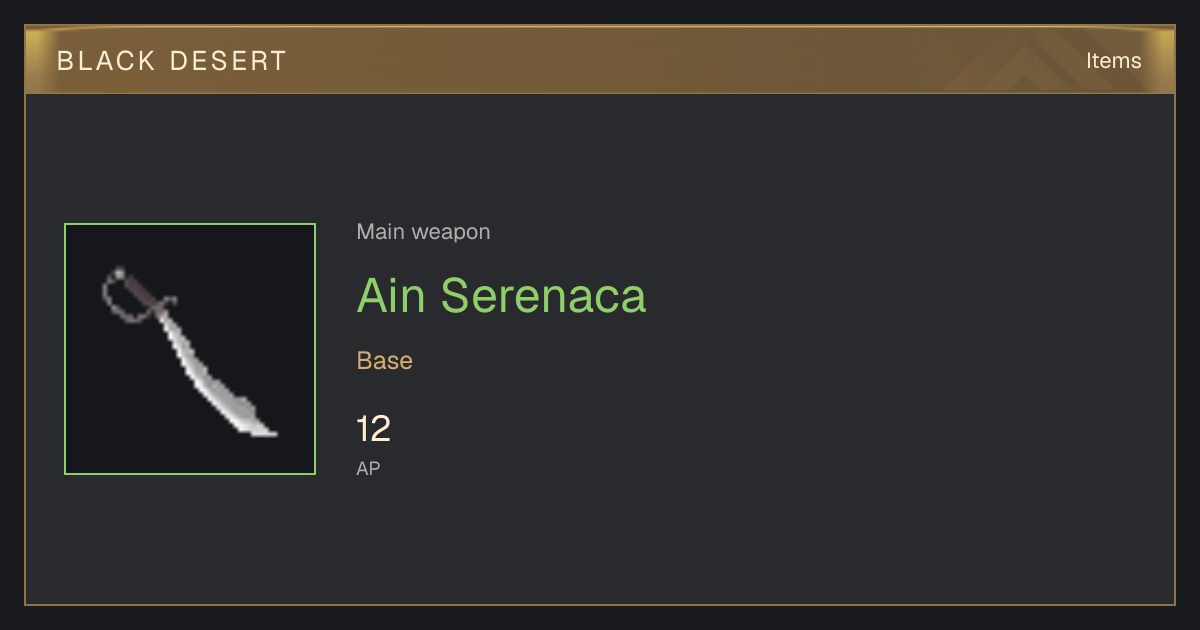
Task: Click the Ain Serenaca sword icon
Action: pos(190,350)
